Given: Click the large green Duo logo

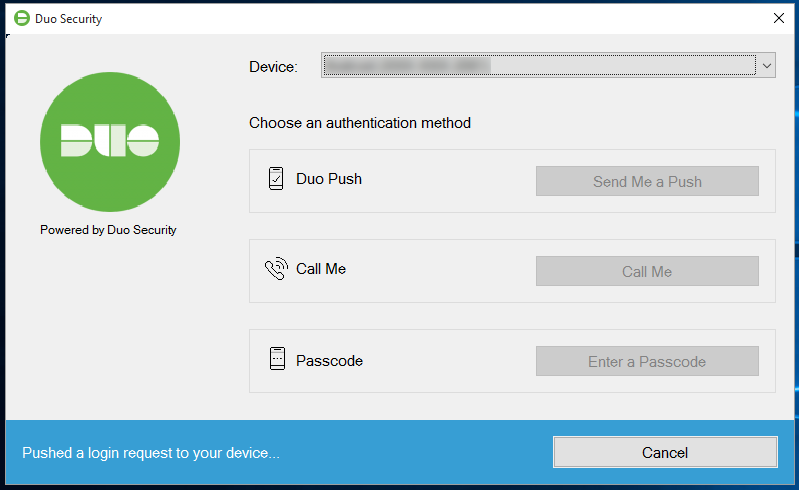Looking at the screenshot, I should pyautogui.click(x=109, y=142).
